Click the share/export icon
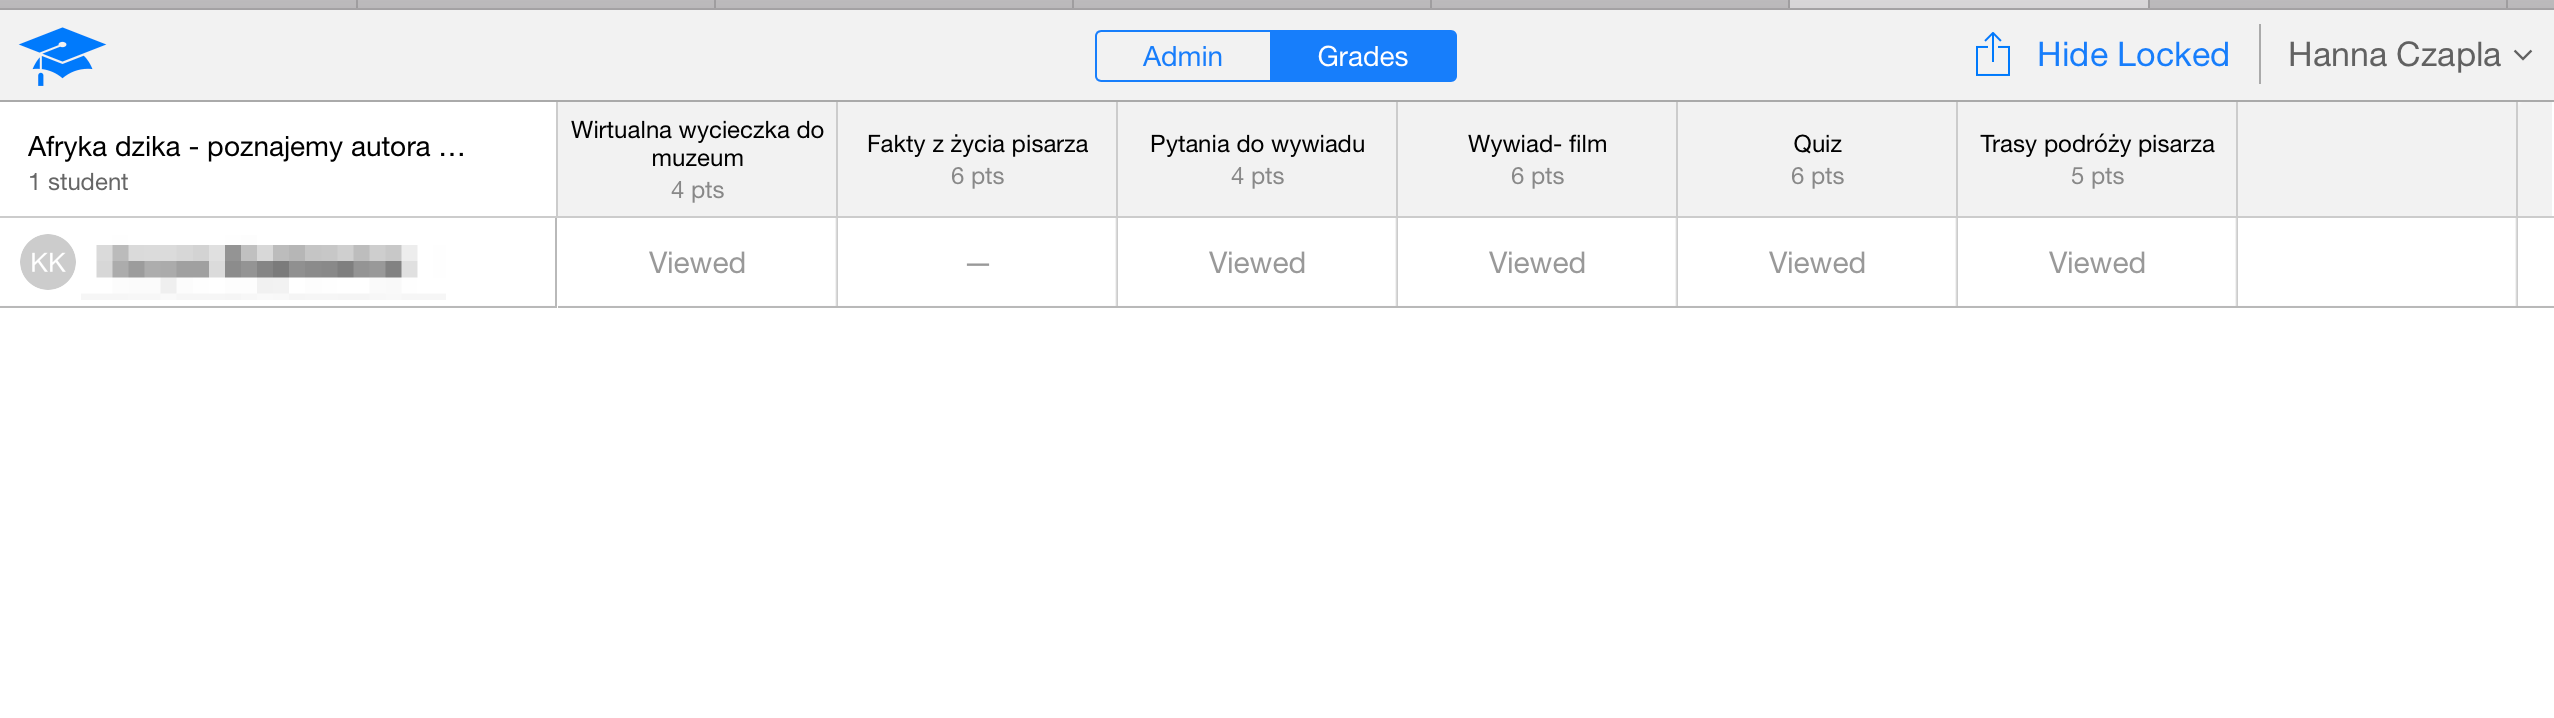The width and height of the screenshot is (2554, 718). coord(1991,55)
